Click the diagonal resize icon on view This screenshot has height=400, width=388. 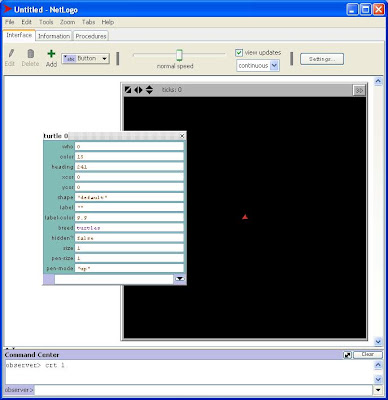point(128,90)
